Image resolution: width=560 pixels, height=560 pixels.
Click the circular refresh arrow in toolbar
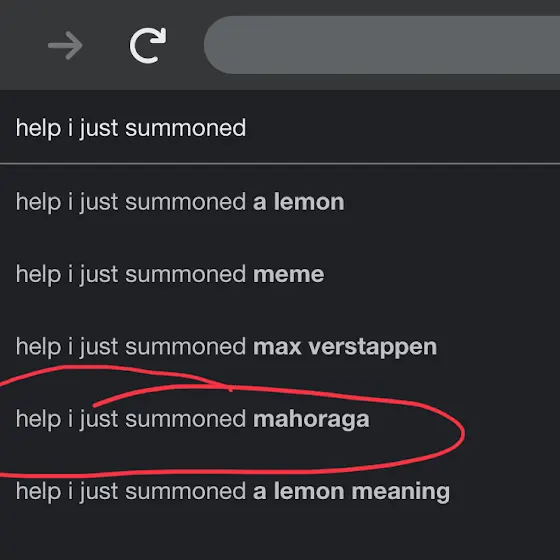[148, 45]
